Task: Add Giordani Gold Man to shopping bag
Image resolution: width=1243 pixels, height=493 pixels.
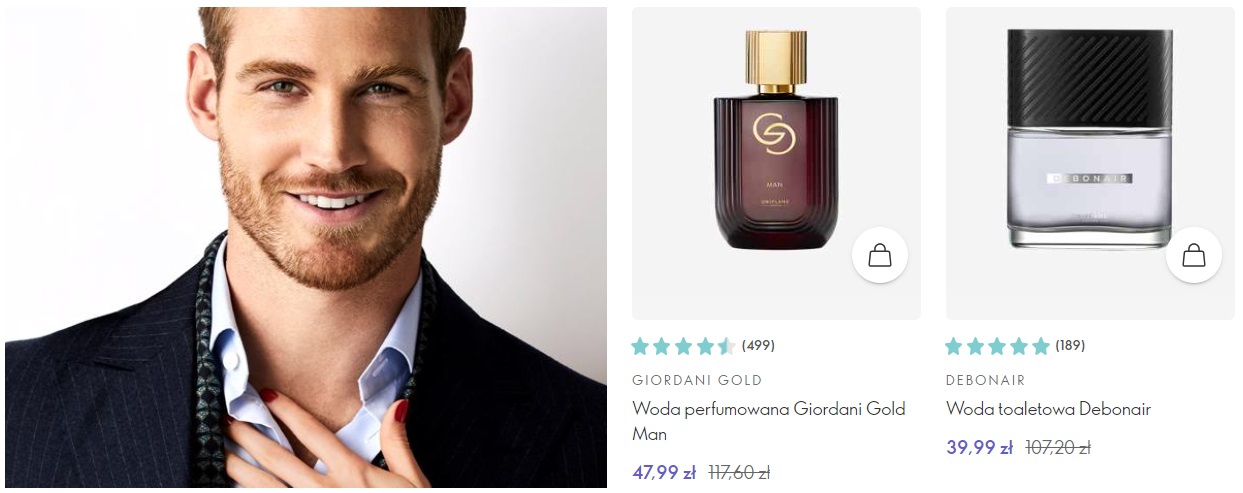Action: tap(880, 256)
